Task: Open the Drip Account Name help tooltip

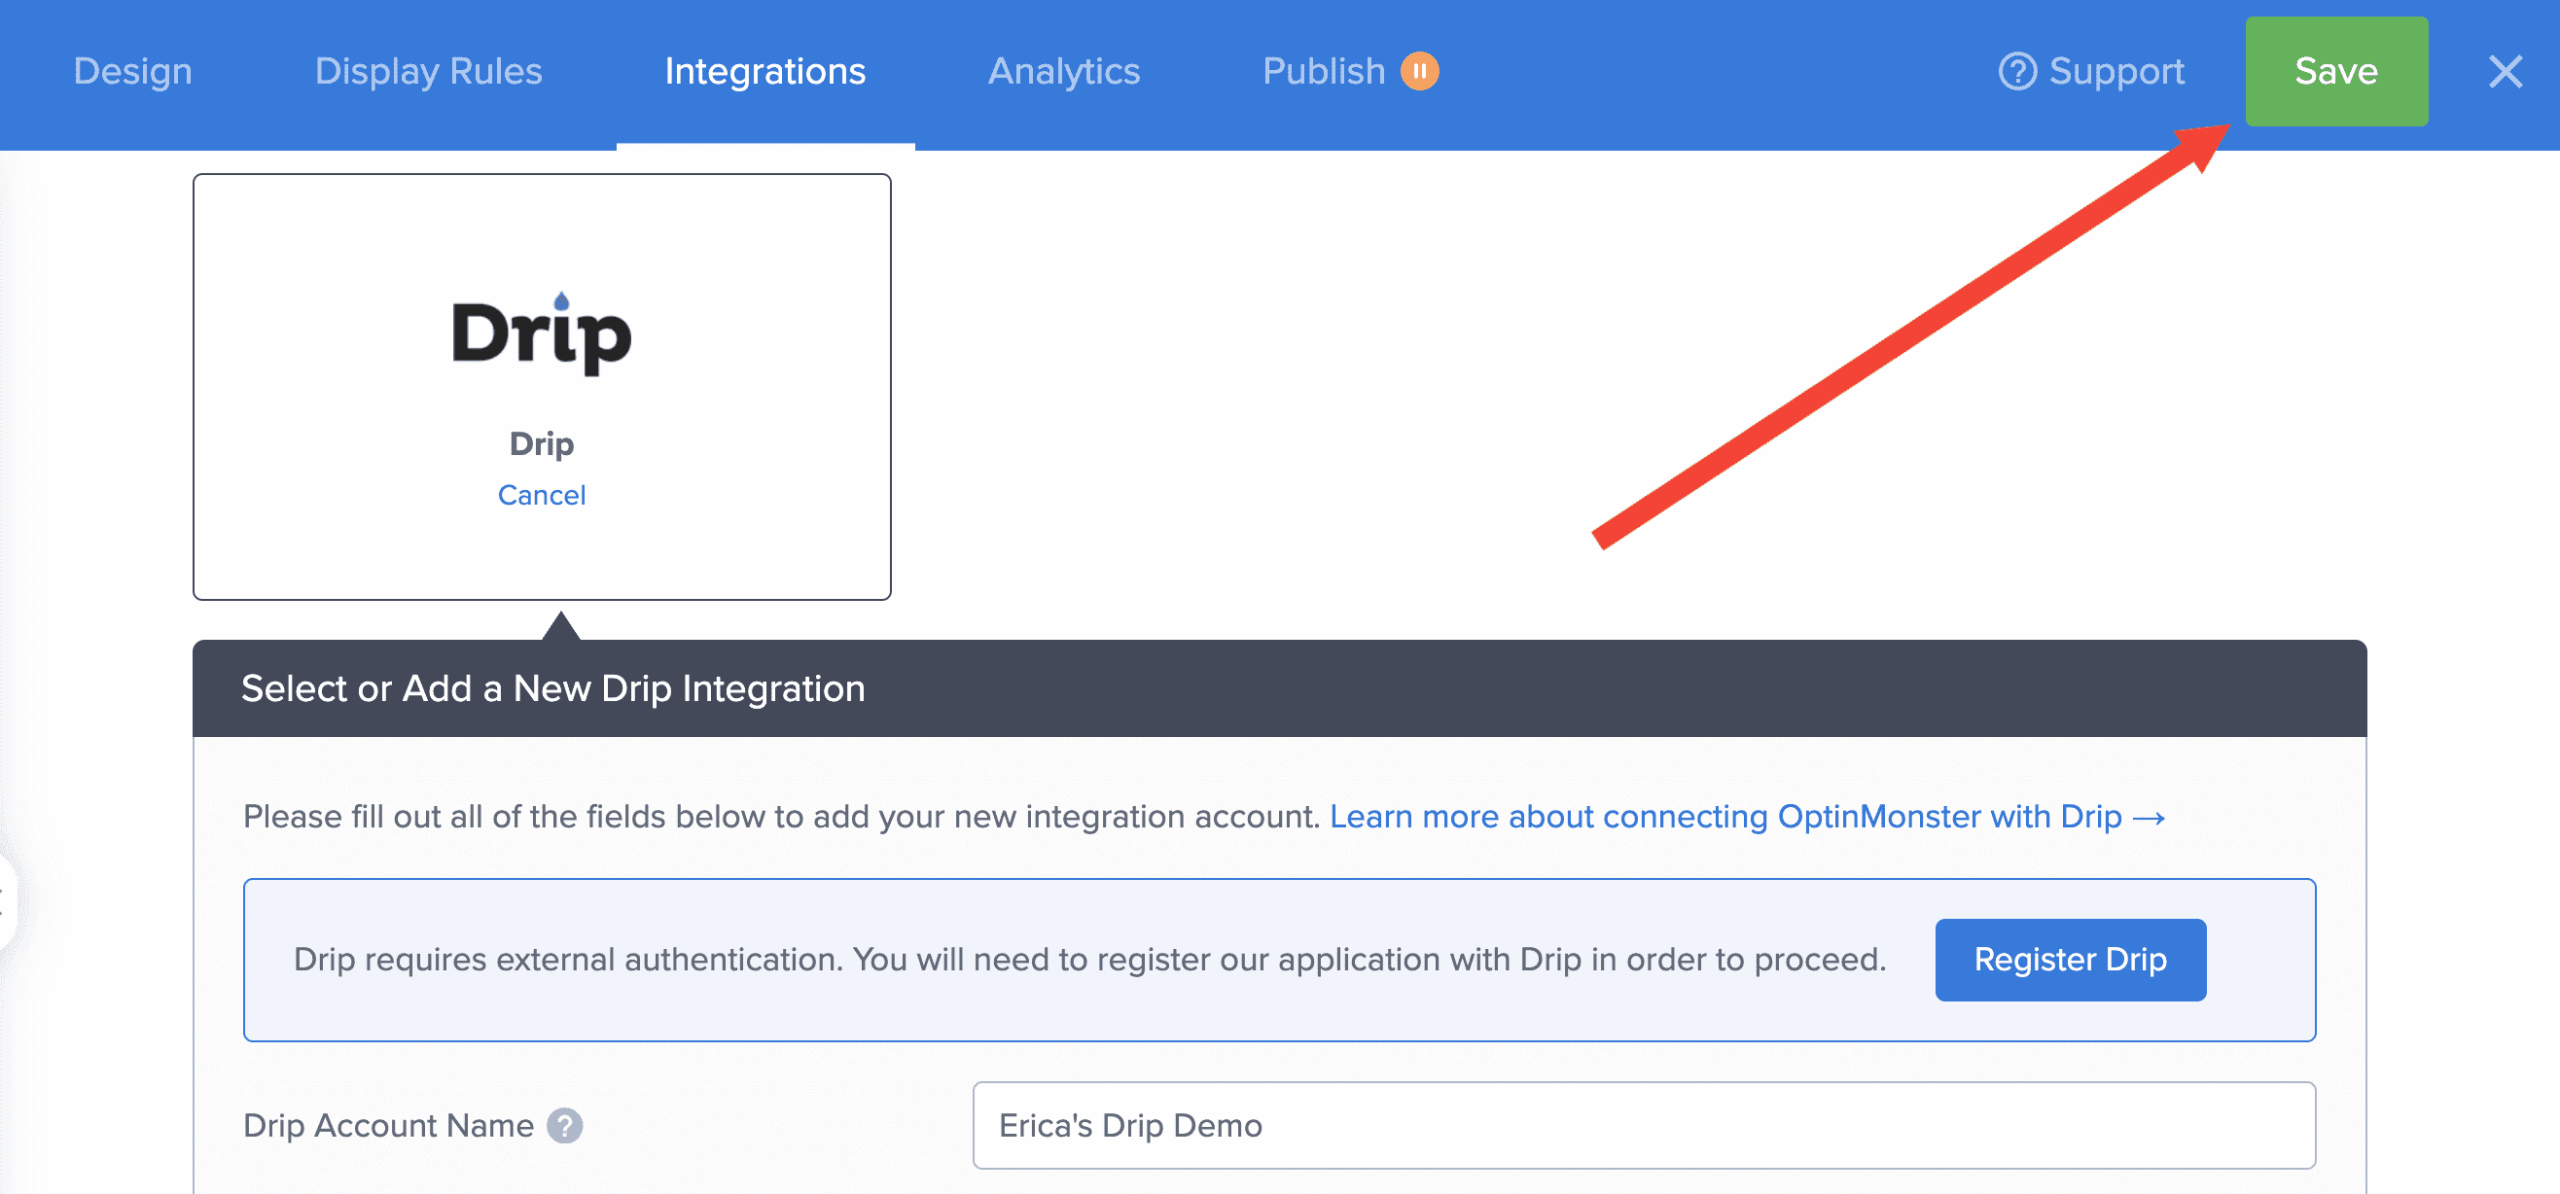Action: (x=566, y=1125)
